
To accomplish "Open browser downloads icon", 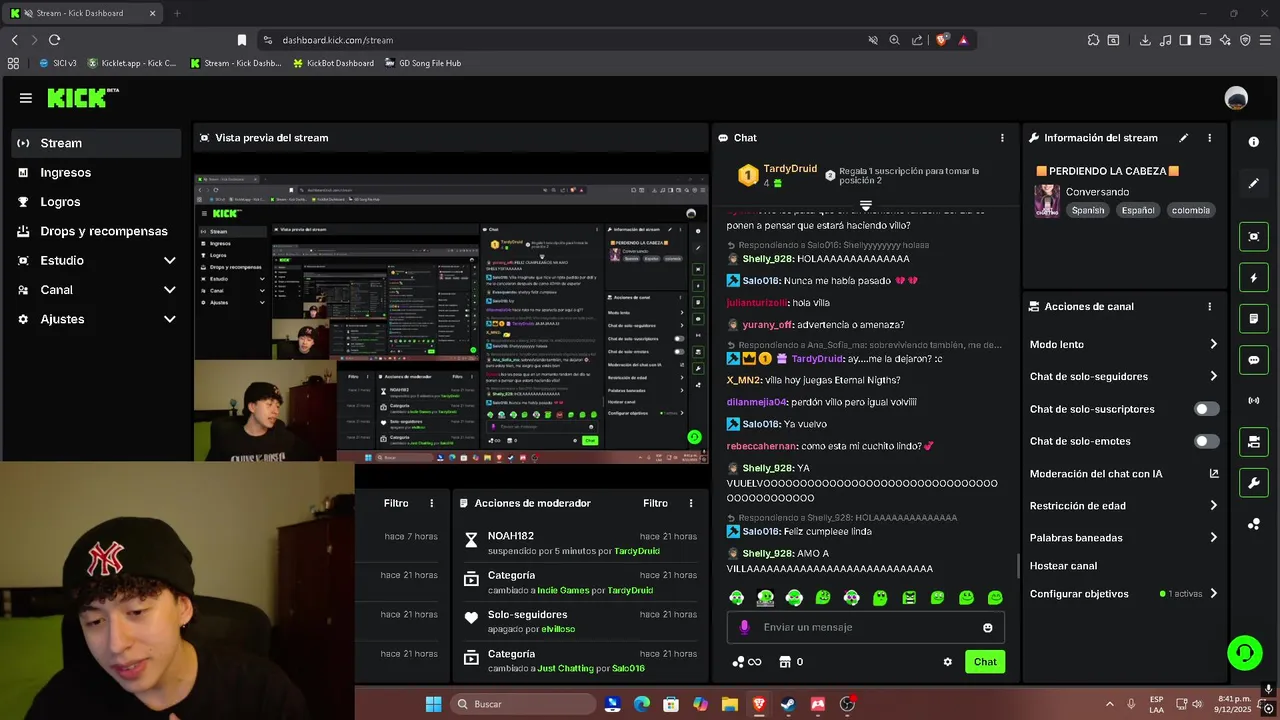I will pyautogui.click(x=1145, y=40).
